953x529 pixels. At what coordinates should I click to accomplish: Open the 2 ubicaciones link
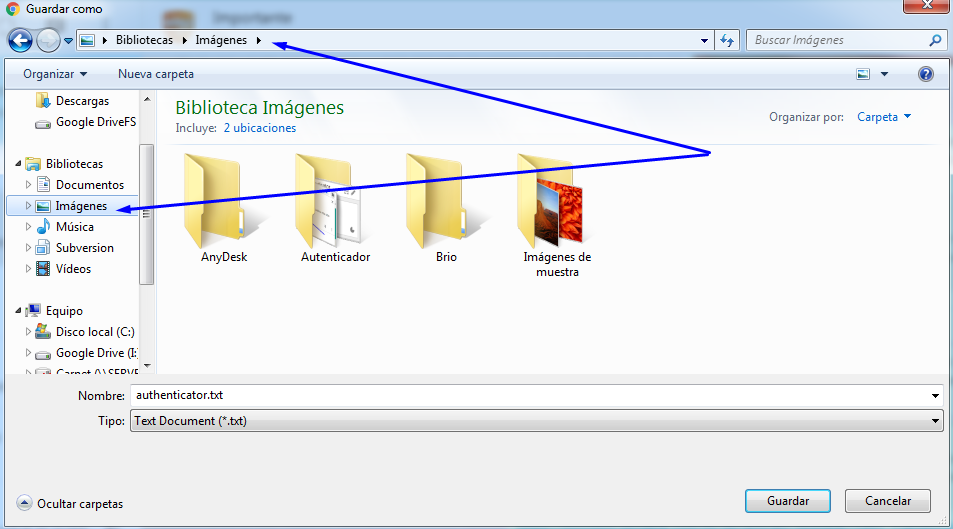259,128
